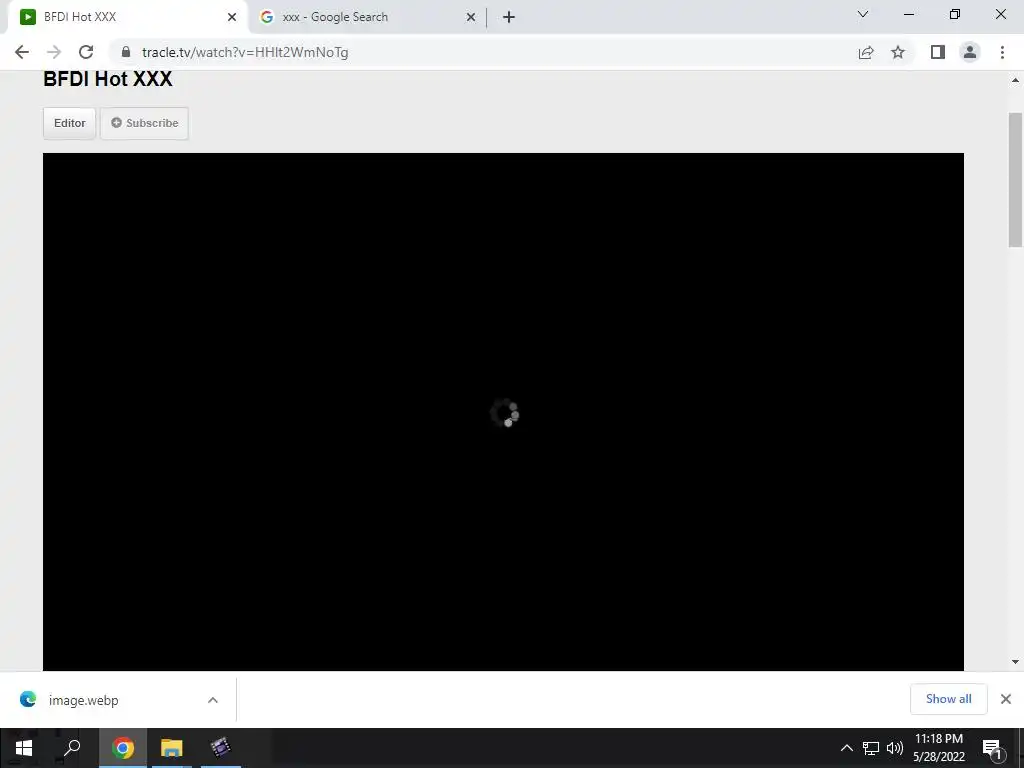
Task: Open the downloaded image.webp file
Action: pos(84,700)
